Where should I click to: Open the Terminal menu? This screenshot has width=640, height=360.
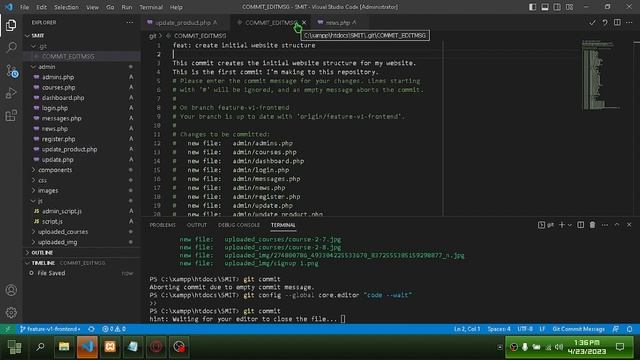tap(151, 7)
